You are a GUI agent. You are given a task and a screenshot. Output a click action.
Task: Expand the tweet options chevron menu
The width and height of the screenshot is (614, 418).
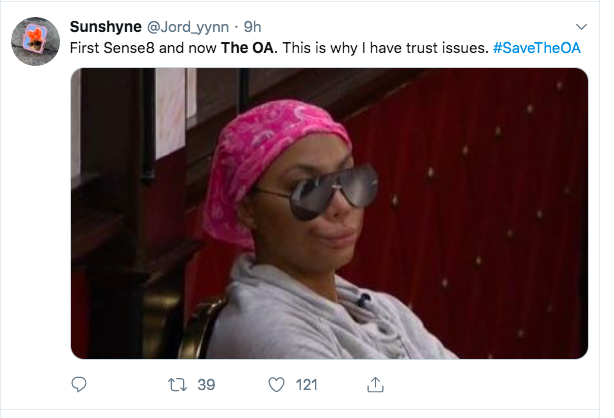click(x=581, y=27)
